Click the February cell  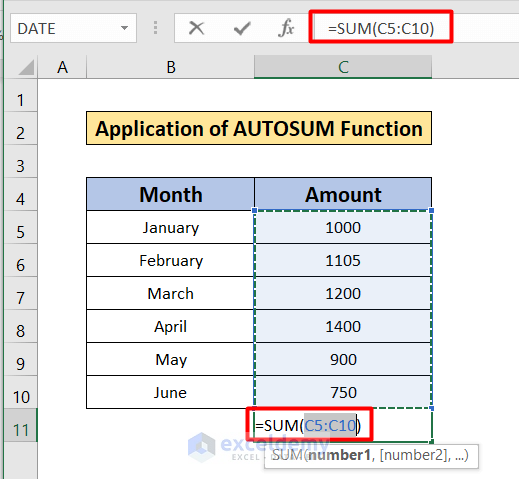(x=170, y=260)
